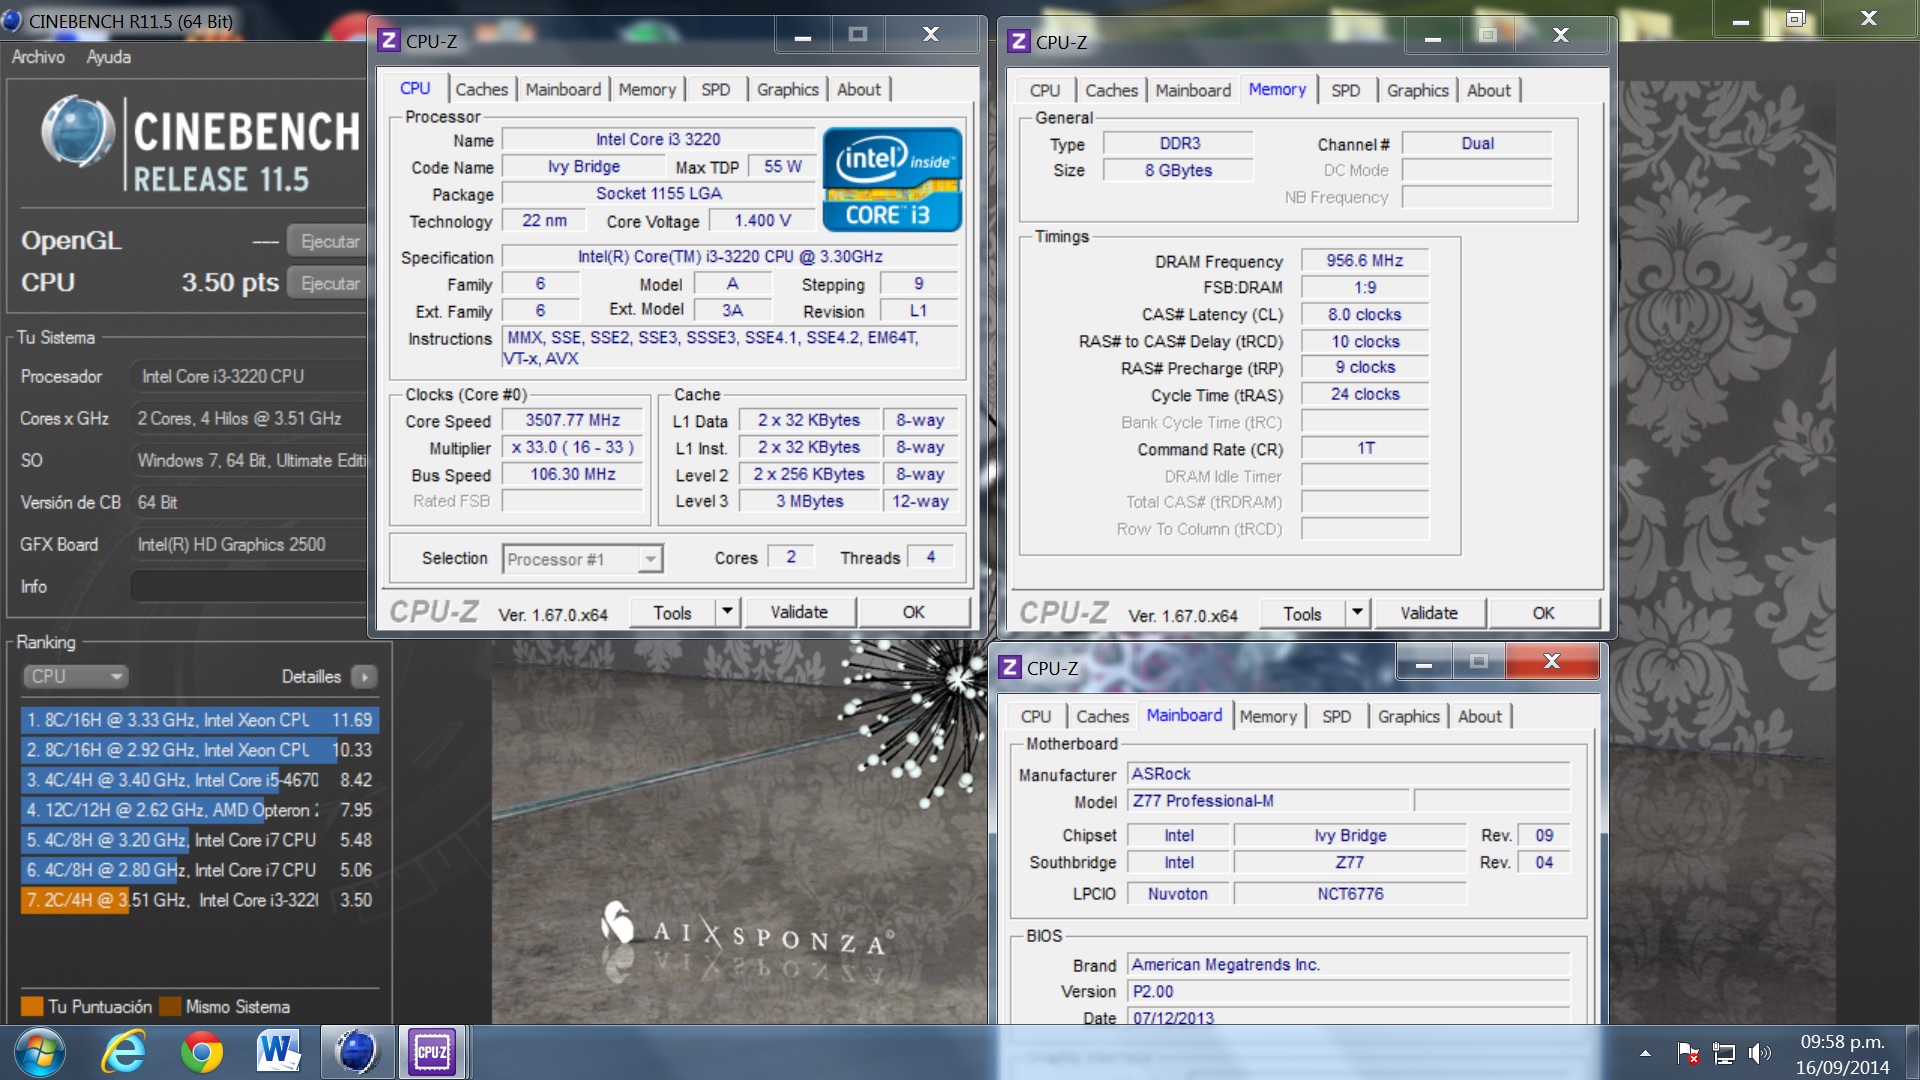Viewport: 1920px width, 1080px height.
Task: Open the Archivo menu in Cinebench
Action: point(38,57)
